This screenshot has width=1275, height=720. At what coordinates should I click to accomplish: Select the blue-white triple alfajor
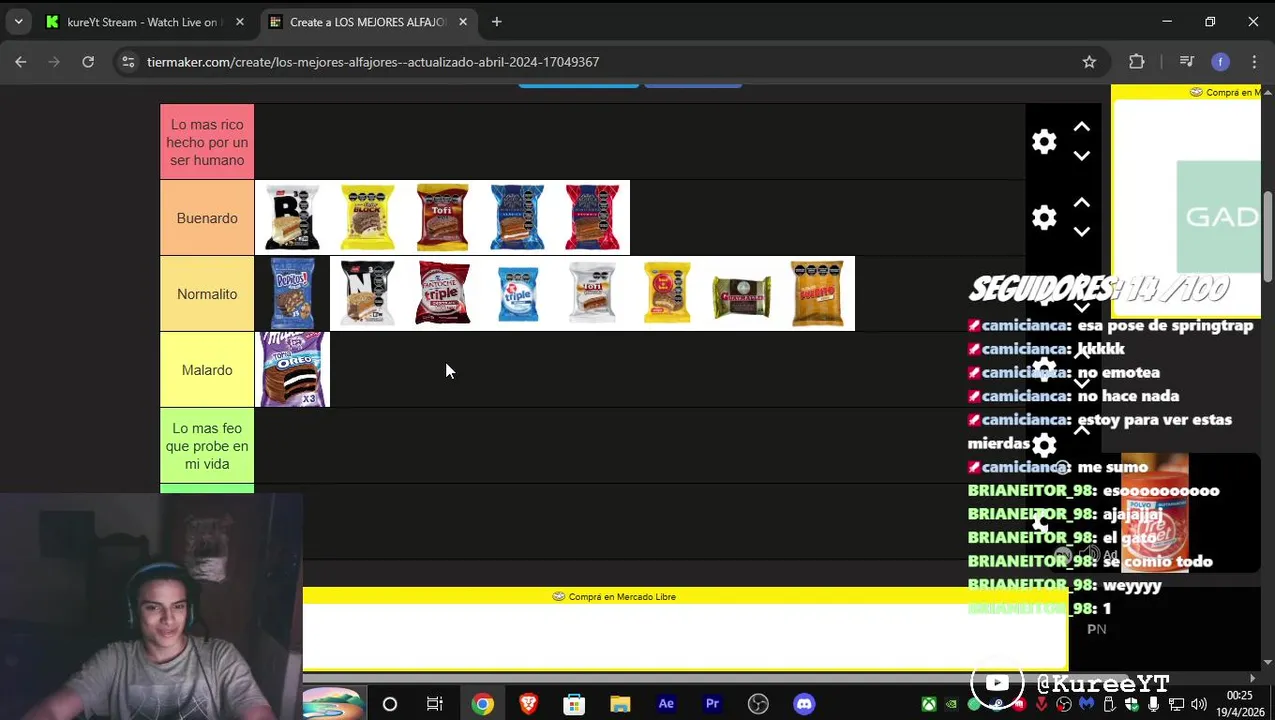517,293
